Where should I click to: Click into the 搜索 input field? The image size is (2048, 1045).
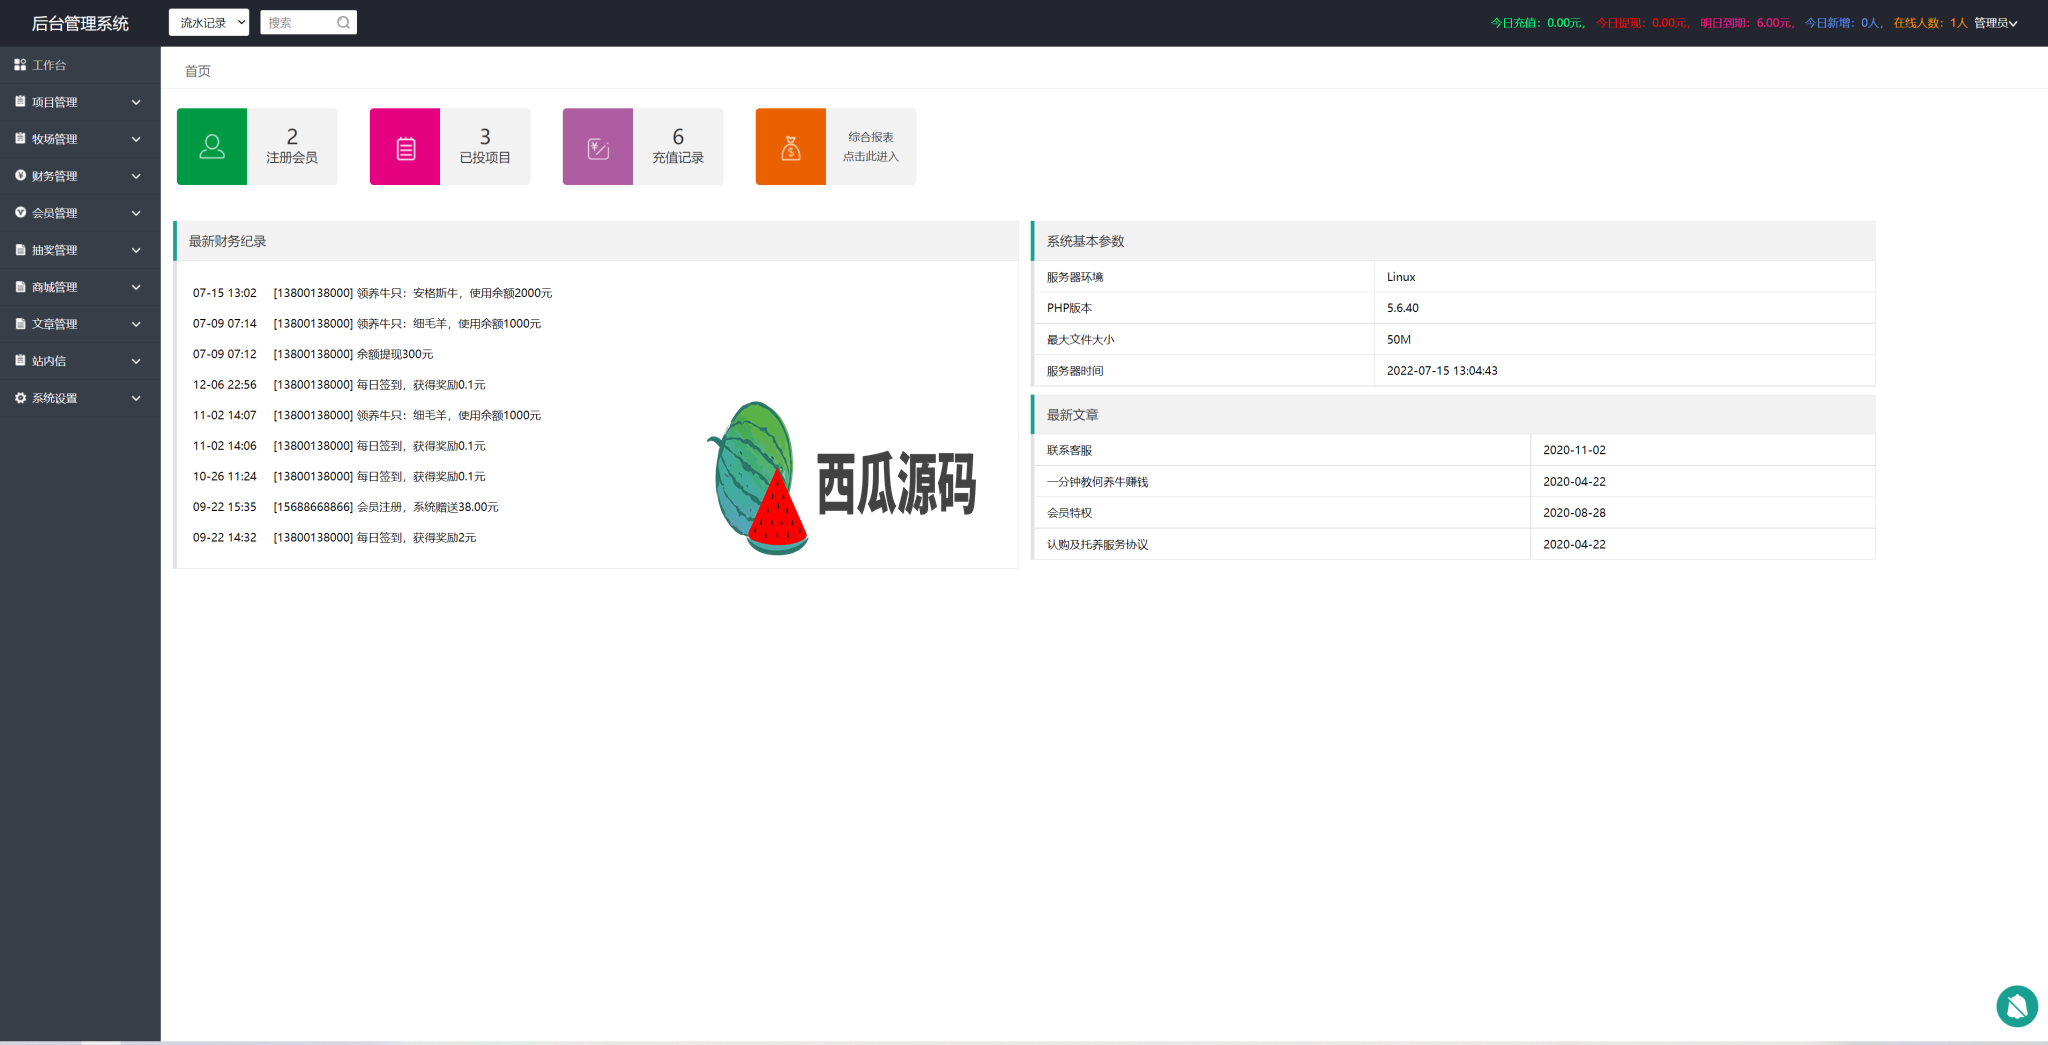point(298,23)
